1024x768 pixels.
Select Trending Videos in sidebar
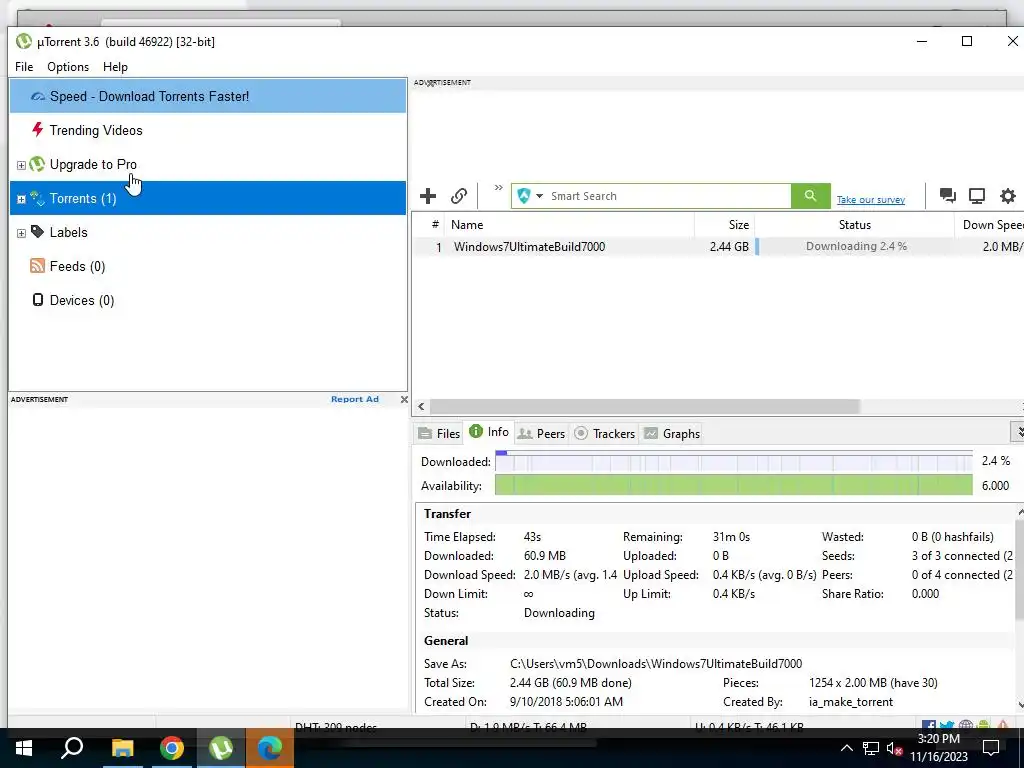[208, 130]
